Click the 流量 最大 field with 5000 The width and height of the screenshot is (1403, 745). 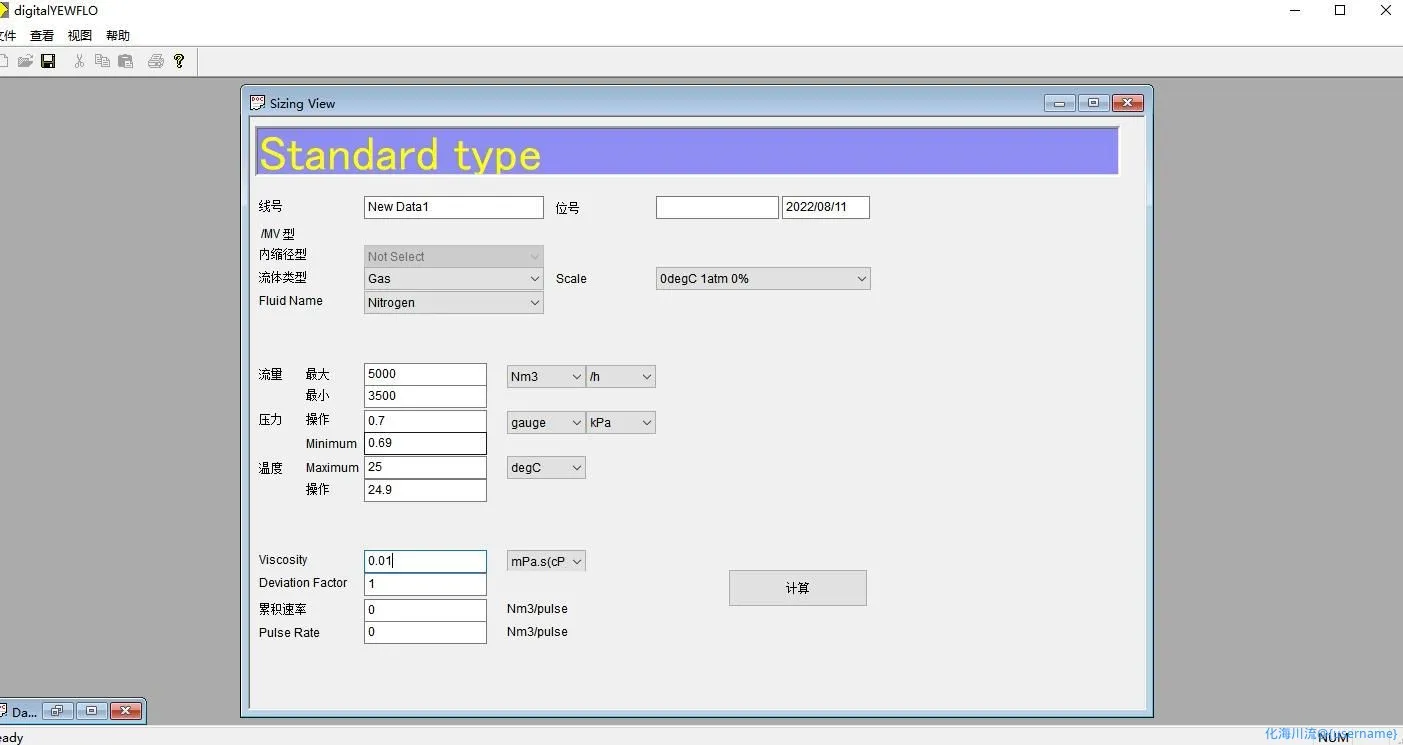point(425,374)
